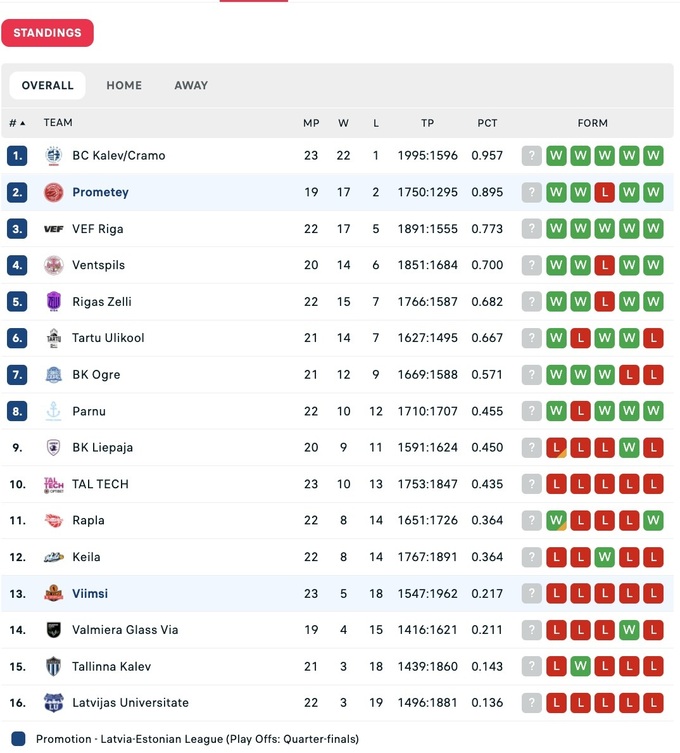Click Prometey's red L form badge
Screen dimensions: 680x753
pyautogui.click(x=604, y=192)
